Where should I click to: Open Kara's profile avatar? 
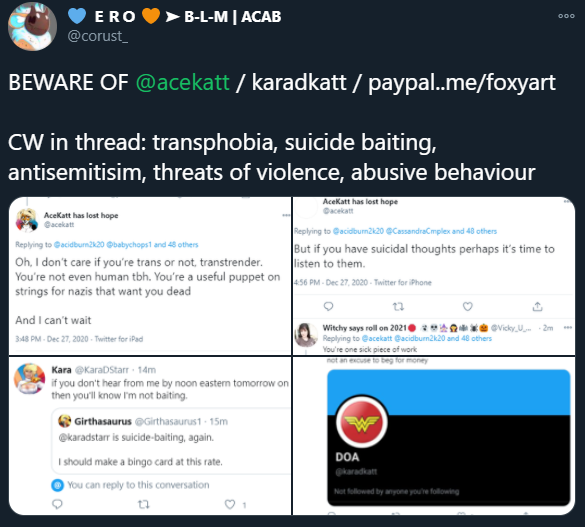(29, 379)
